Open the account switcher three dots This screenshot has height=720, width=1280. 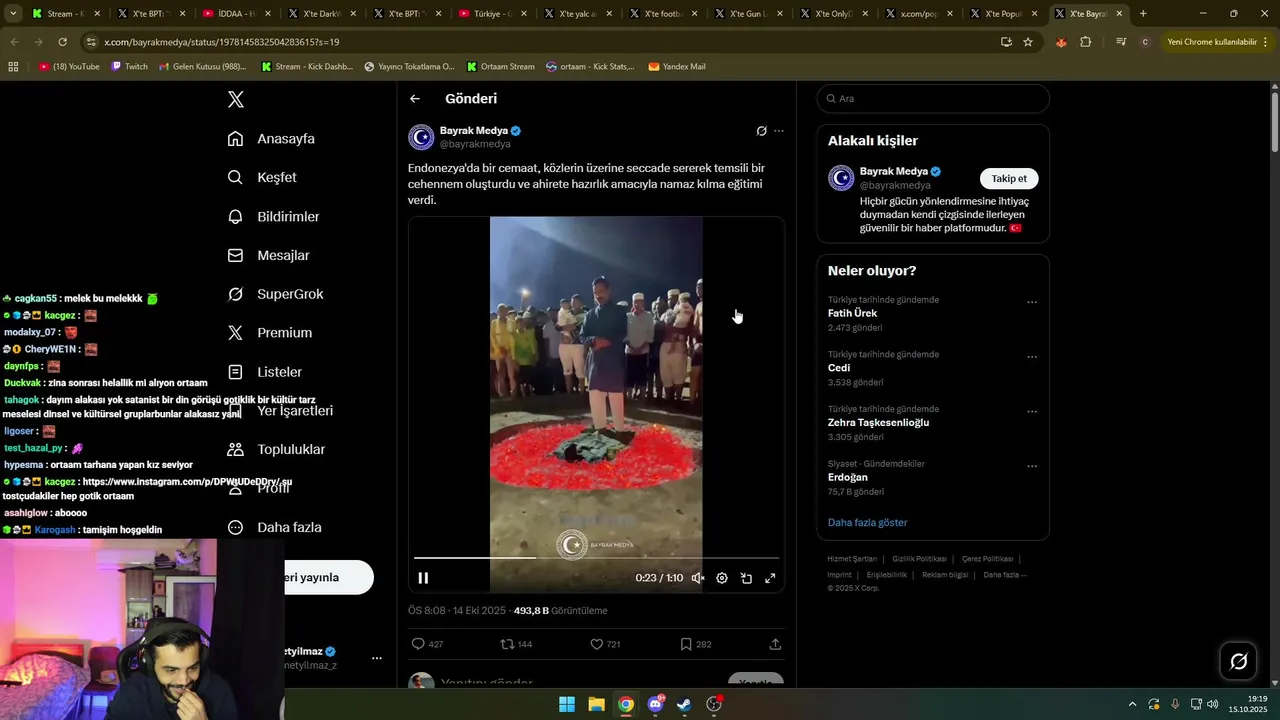click(377, 658)
